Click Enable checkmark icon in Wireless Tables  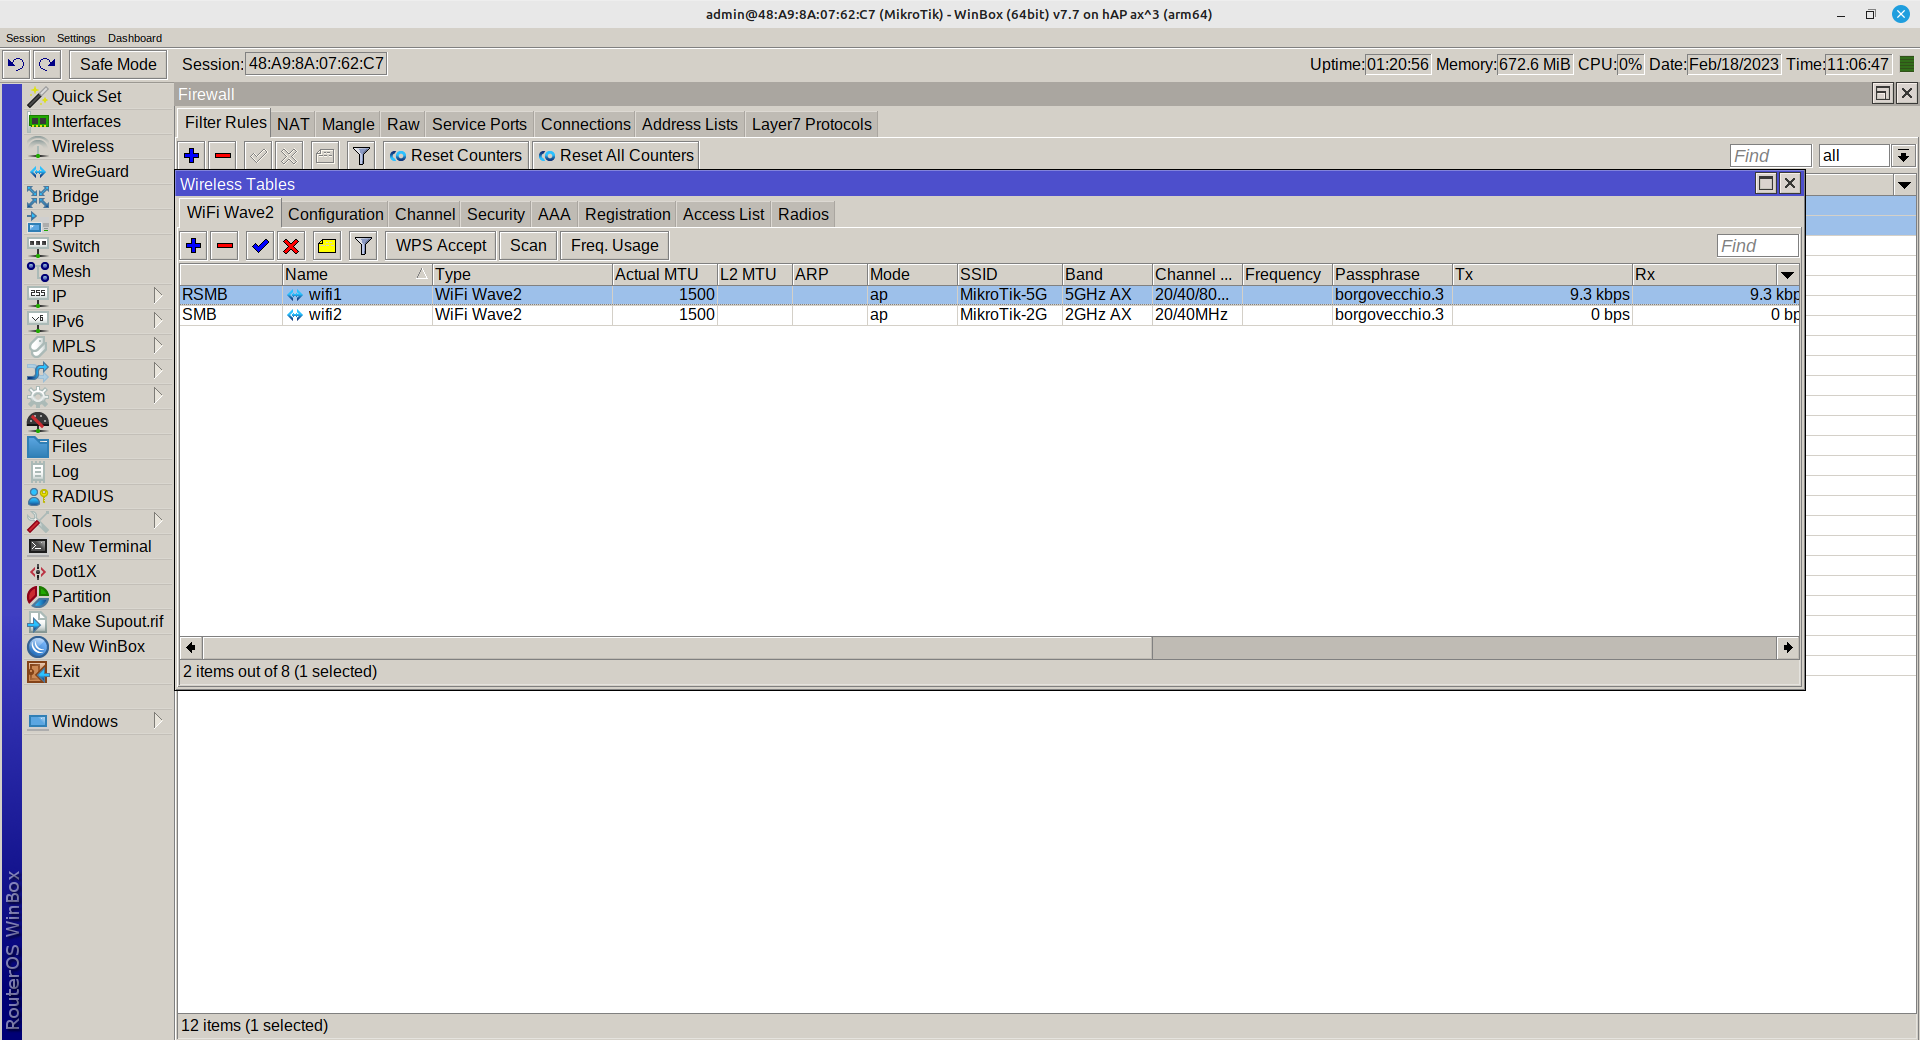click(x=260, y=245)
